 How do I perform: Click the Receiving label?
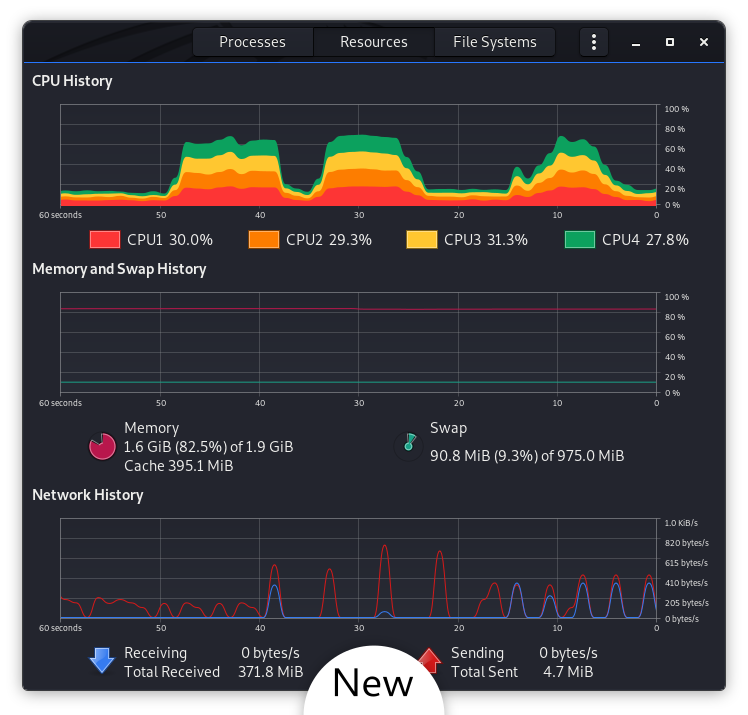pos(156,653)
